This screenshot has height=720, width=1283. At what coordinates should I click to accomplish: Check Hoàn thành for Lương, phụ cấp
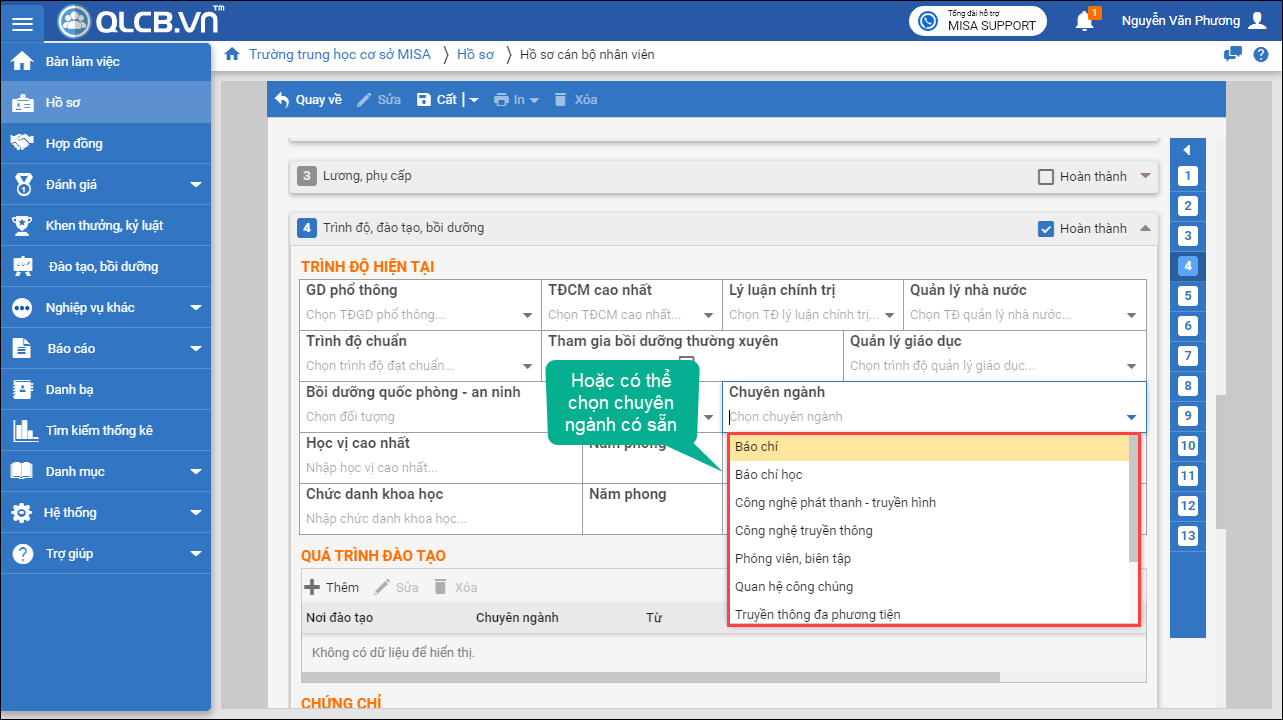pyautogui.click(x=1046, y=177)
